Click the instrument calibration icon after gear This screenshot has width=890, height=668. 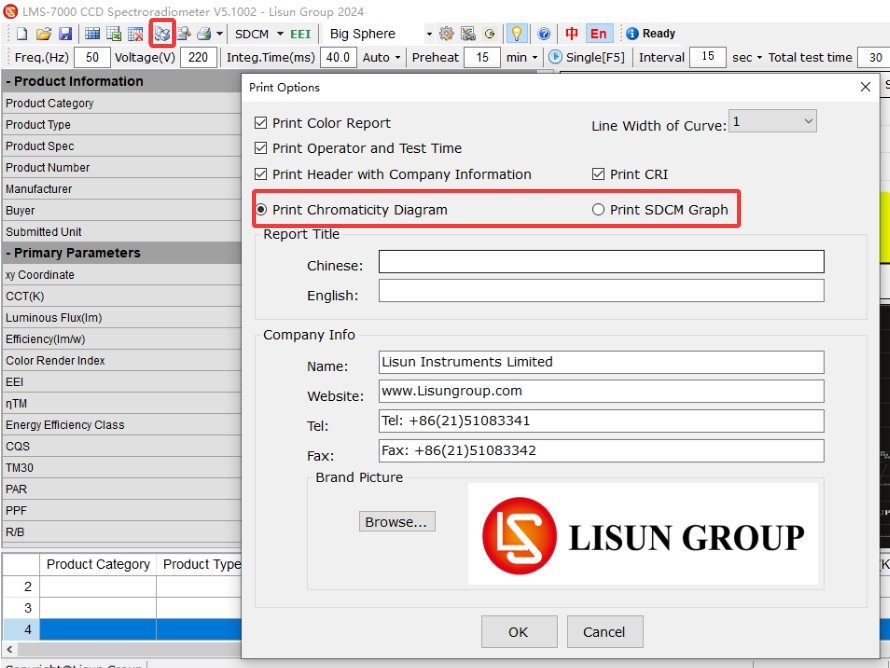coord(468,34)
